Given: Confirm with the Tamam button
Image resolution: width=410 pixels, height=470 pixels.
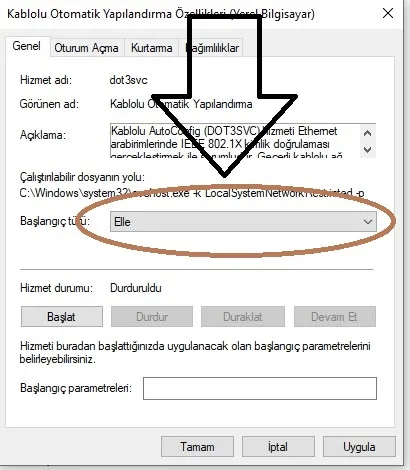Looking at the screenshot, I should [197, 447].
